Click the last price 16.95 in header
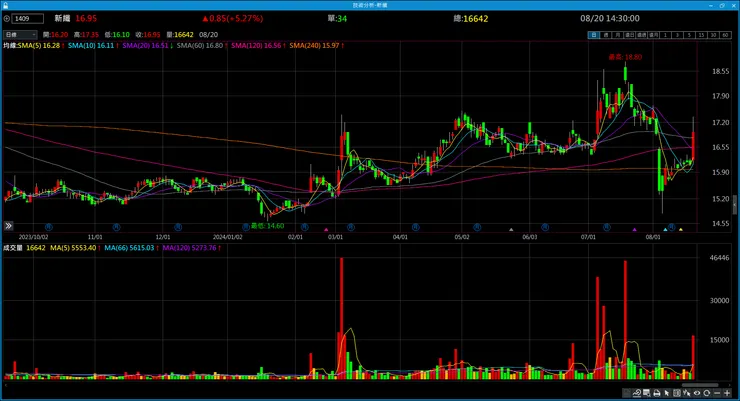This screenshot has height=401, width=740. pos(86,18)
